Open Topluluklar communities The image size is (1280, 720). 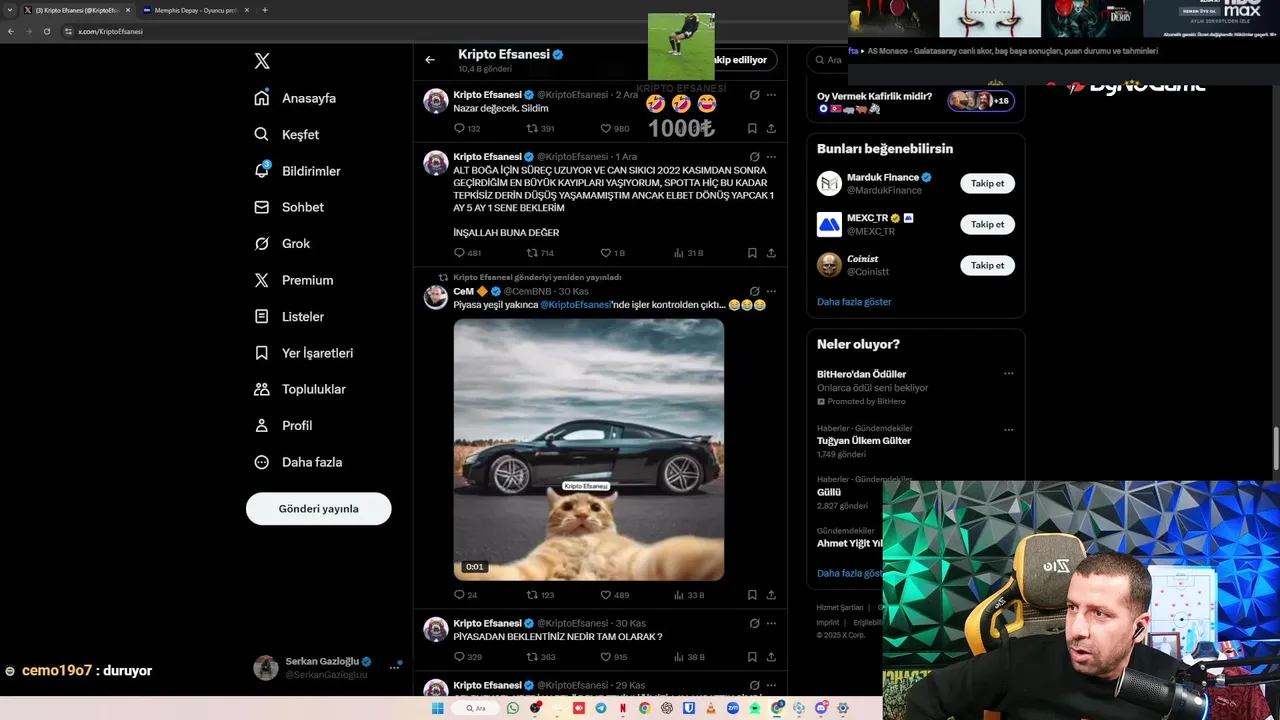pyautogui.click(x=300, y=389)
